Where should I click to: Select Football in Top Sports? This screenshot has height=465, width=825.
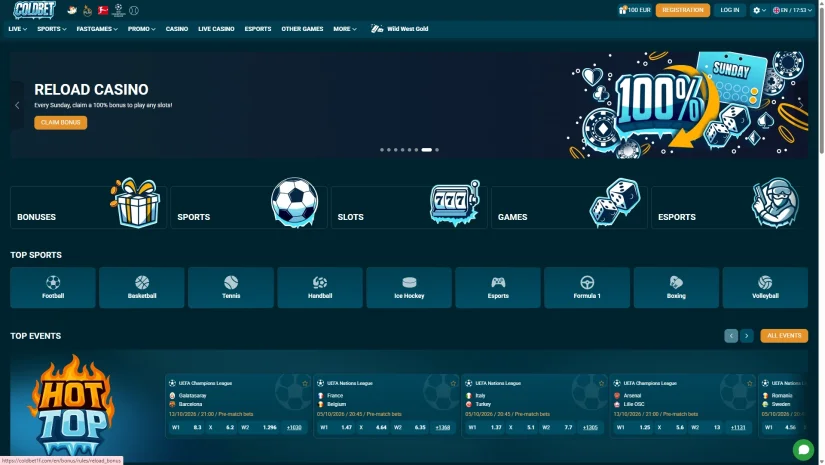tap(53, 287)
